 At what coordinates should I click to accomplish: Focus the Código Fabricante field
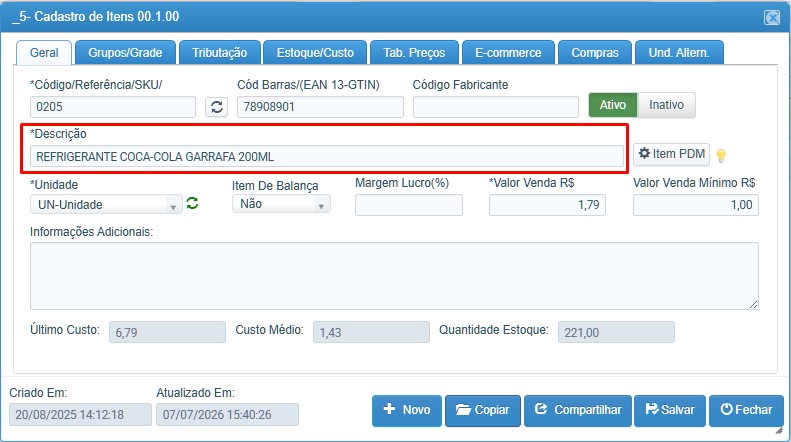click(x=496, y=107)
